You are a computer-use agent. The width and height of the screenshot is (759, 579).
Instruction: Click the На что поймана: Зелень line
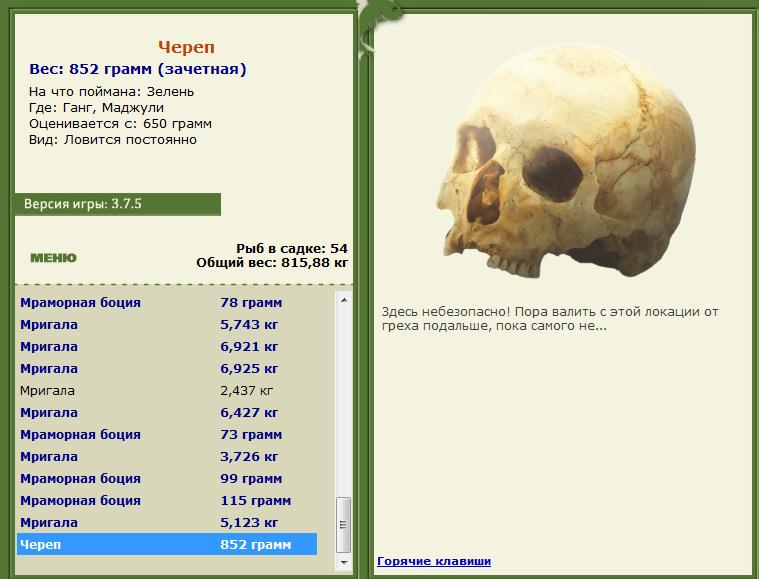[111, 91]
